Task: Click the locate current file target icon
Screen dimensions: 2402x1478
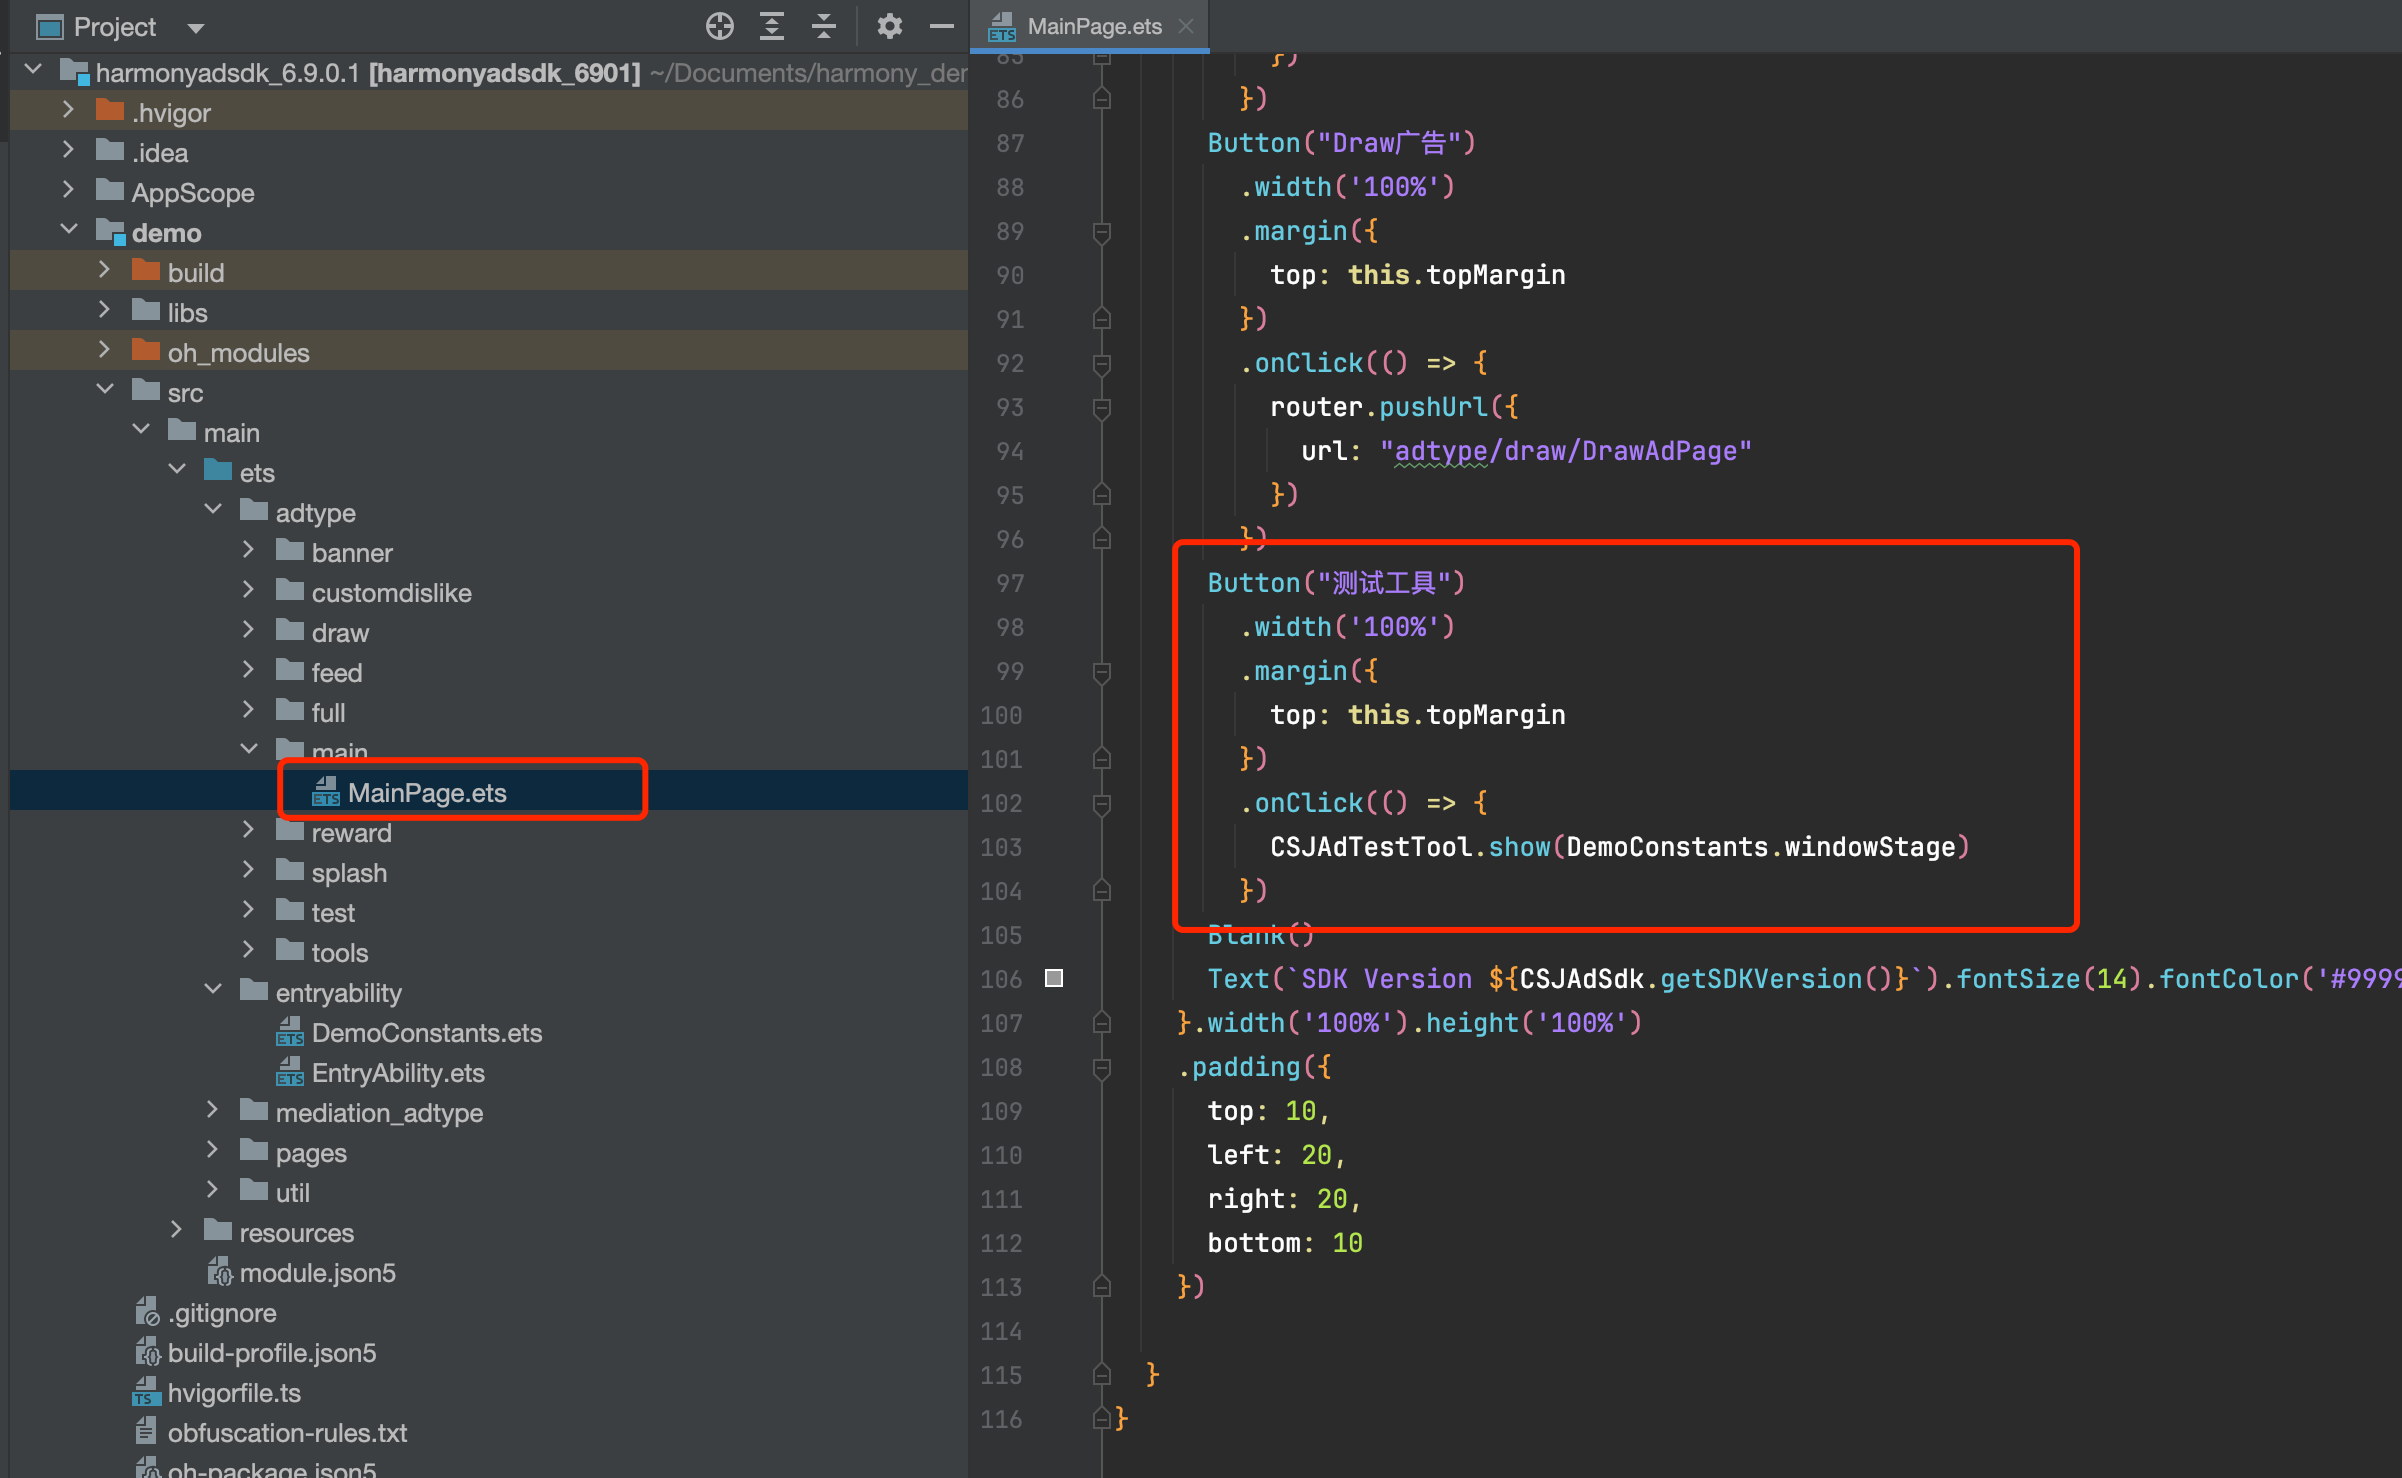Action: click(719, 26)
